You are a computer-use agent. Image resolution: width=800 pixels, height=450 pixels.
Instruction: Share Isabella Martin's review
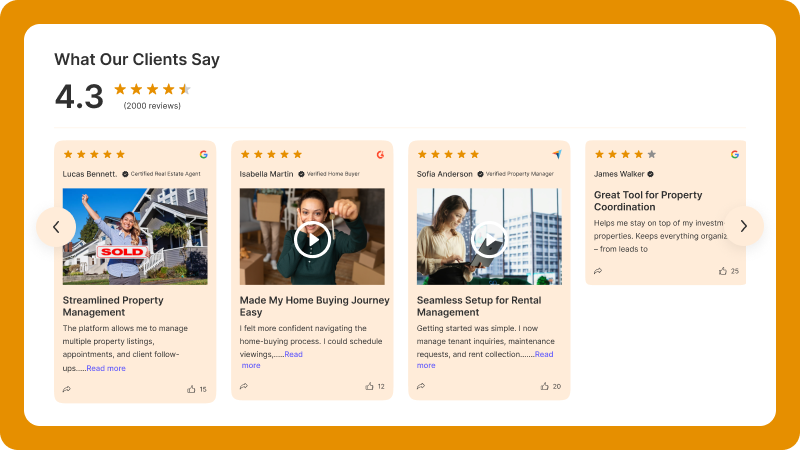coord(244,386)
